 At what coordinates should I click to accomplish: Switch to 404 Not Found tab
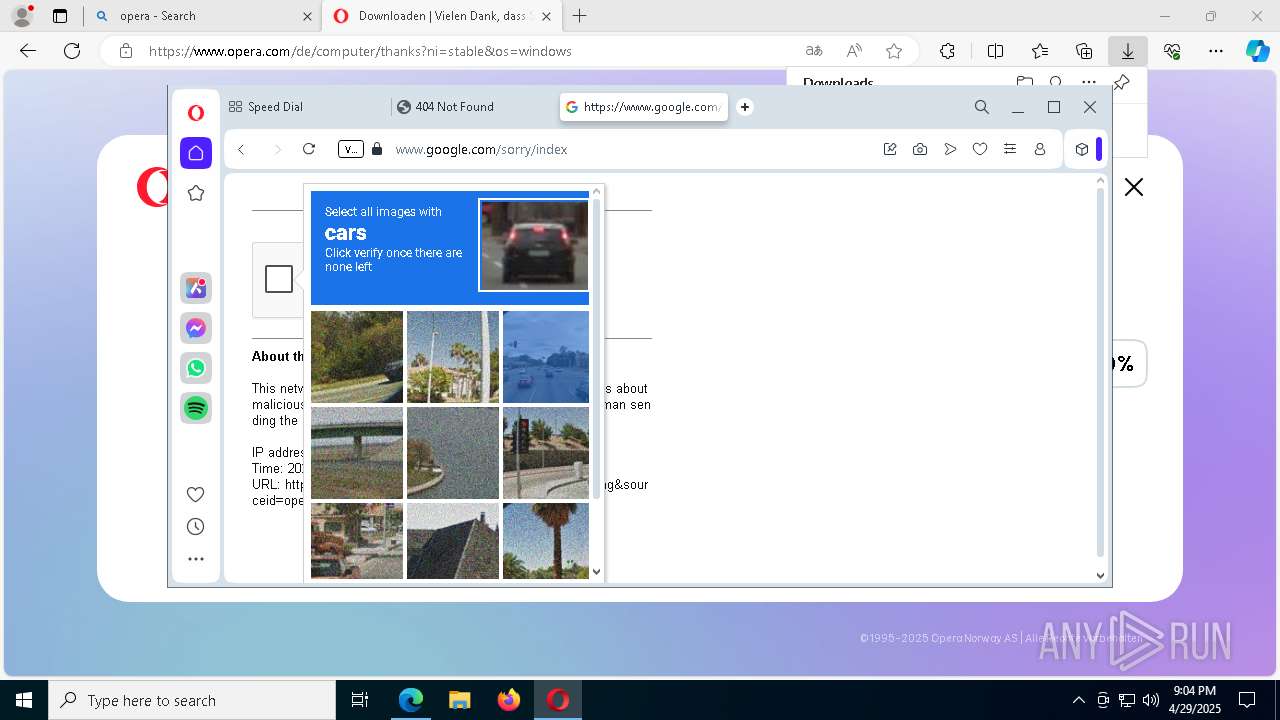coord(472,107)
